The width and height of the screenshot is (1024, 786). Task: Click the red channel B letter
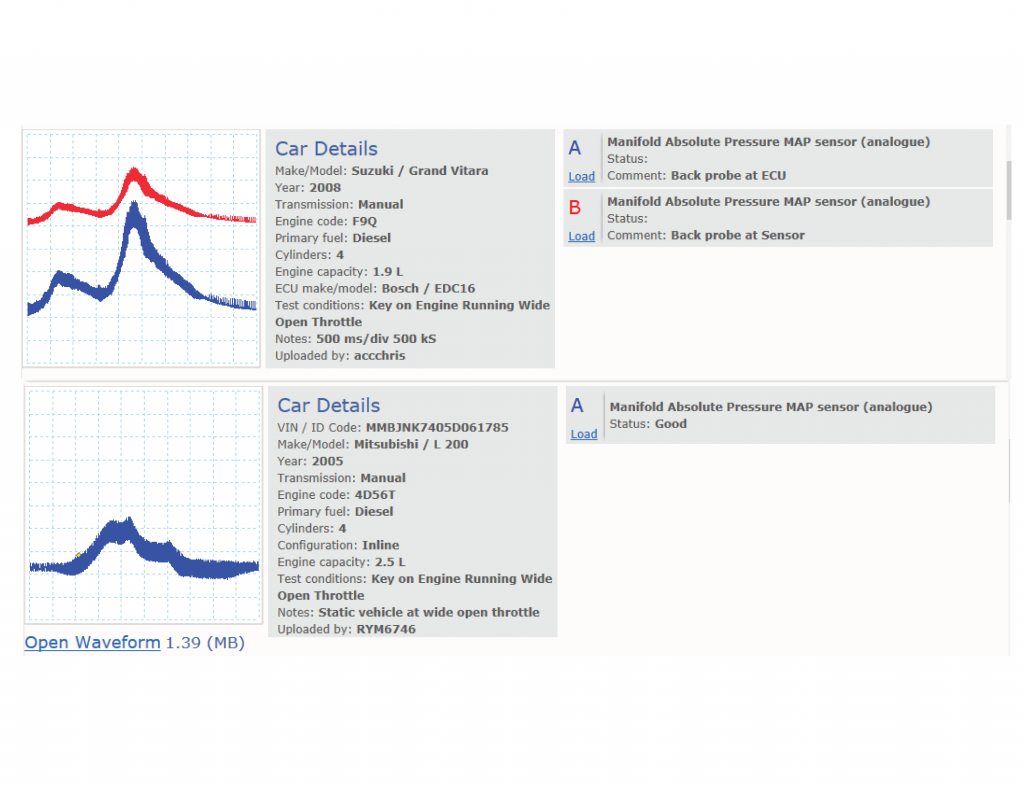(575, 208)
